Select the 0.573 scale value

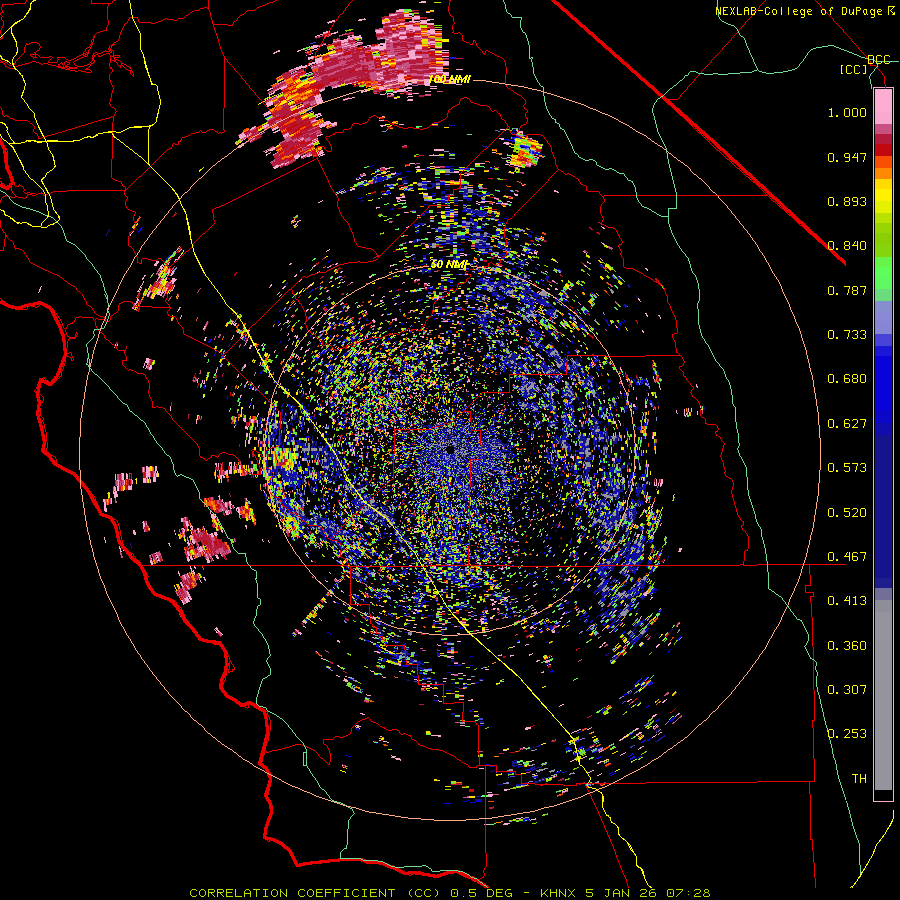click(x=847, y=468)
